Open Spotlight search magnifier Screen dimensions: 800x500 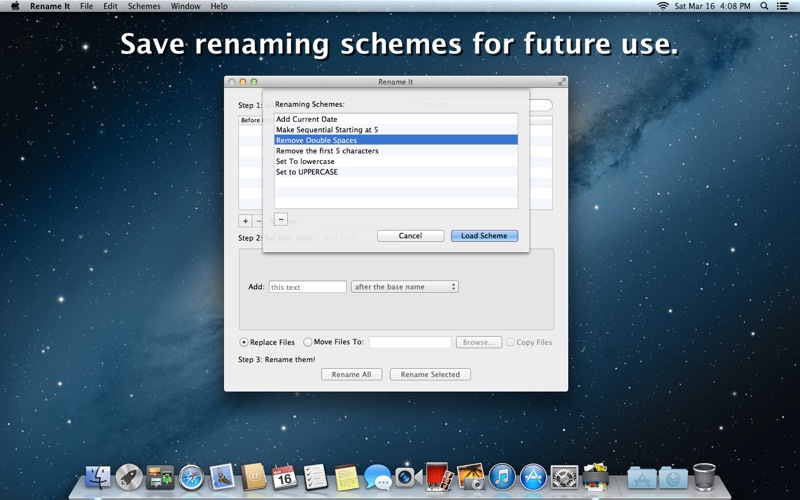[764, 6]
